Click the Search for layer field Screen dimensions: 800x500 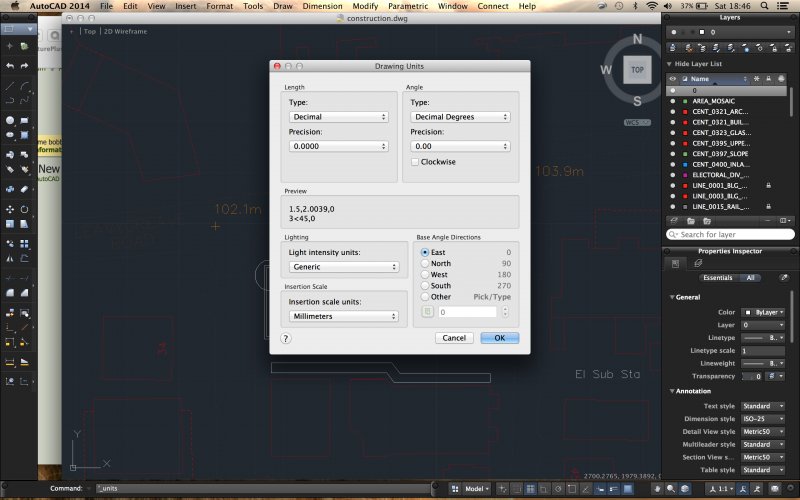pyautogui.click(x=730, y=234)
